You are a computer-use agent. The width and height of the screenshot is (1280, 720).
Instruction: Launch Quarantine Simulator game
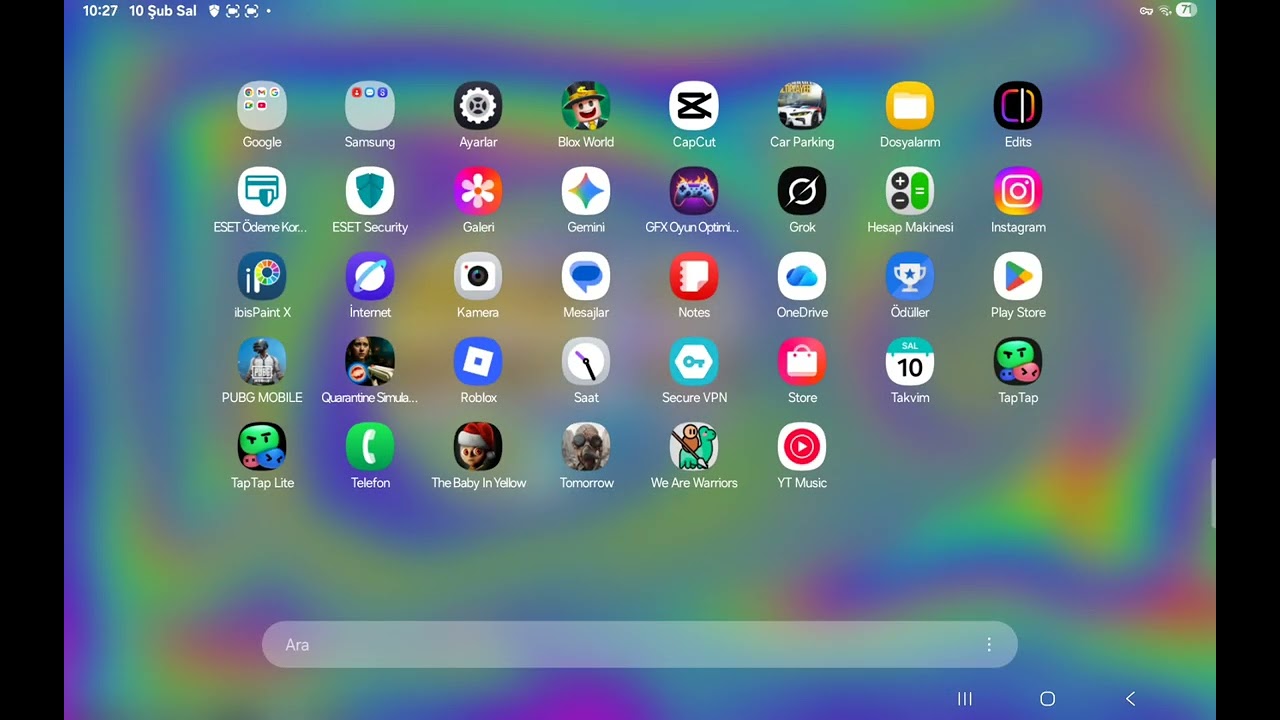(370, 361)
